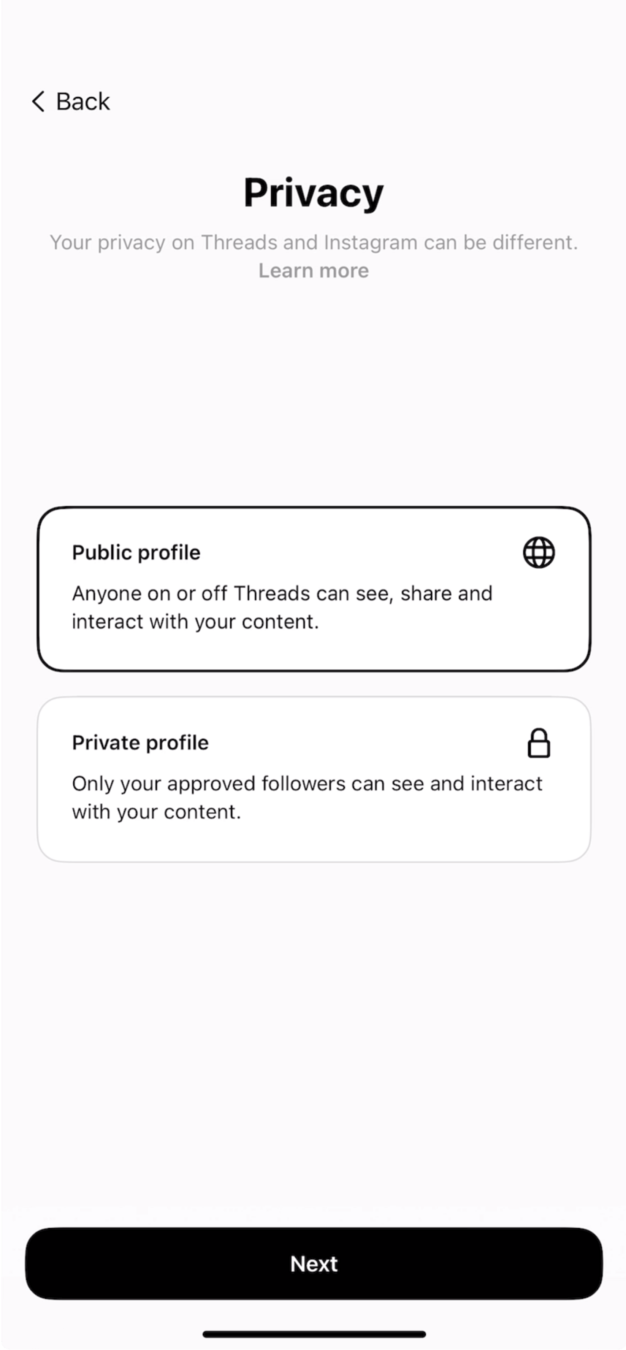Image resolution: width=626 pixels, height=1350 pixels.
Task: Hit the closed padlock glyph on lower card
Action: tap(538, 743)
